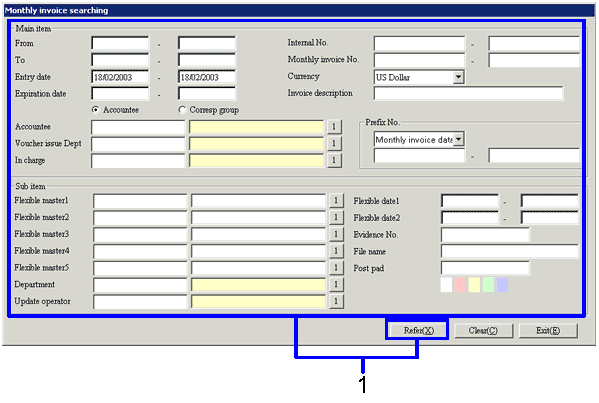599x403 pixels.
Task: Pick the pink post pad color swatch
Action: [x=460, y=285]
